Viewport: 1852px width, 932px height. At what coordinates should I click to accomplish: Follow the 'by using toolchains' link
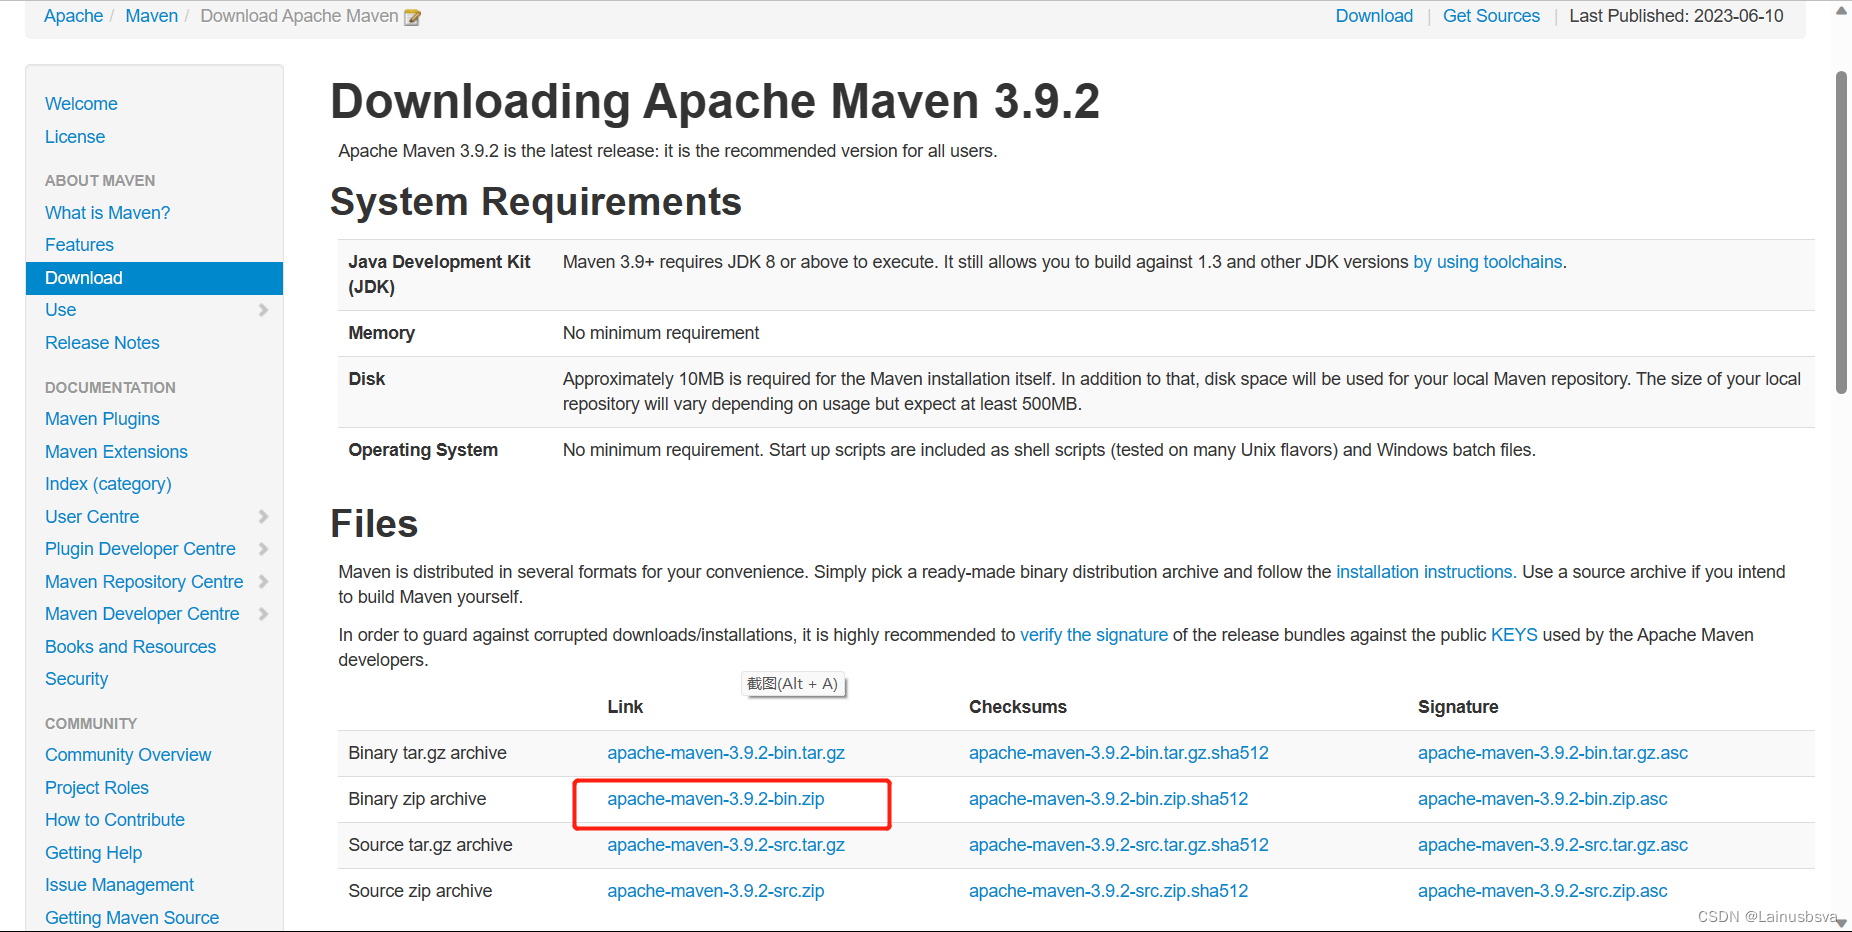[1487, 262]
